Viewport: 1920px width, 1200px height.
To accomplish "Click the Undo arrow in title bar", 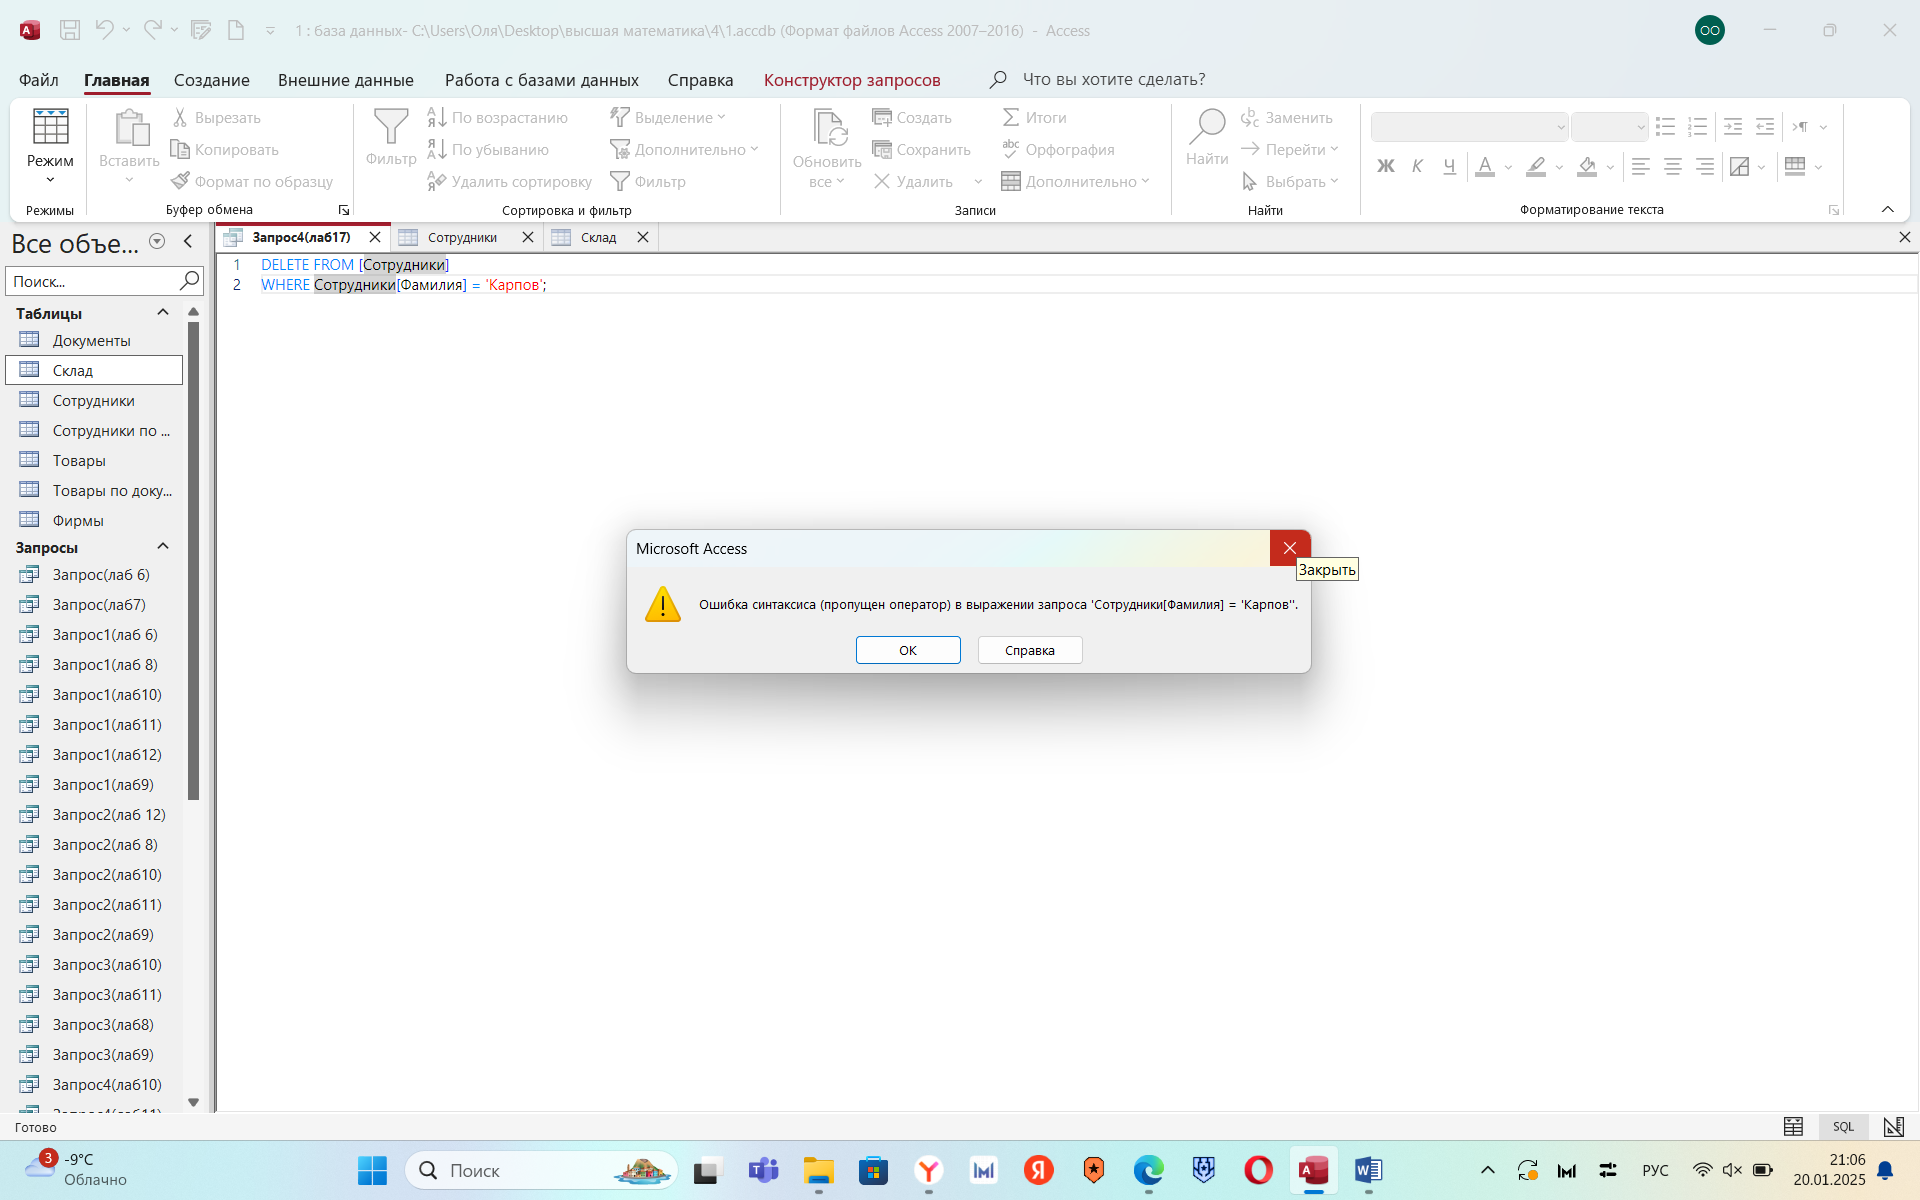I will coord(104,30).
